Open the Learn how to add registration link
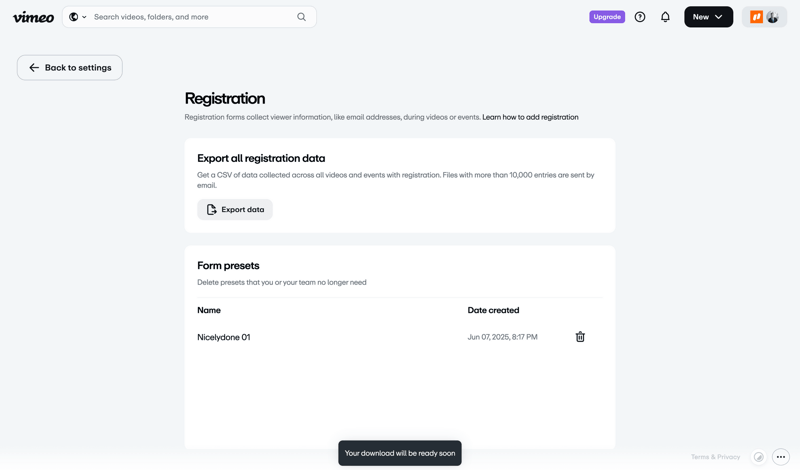 pos(530,117)
